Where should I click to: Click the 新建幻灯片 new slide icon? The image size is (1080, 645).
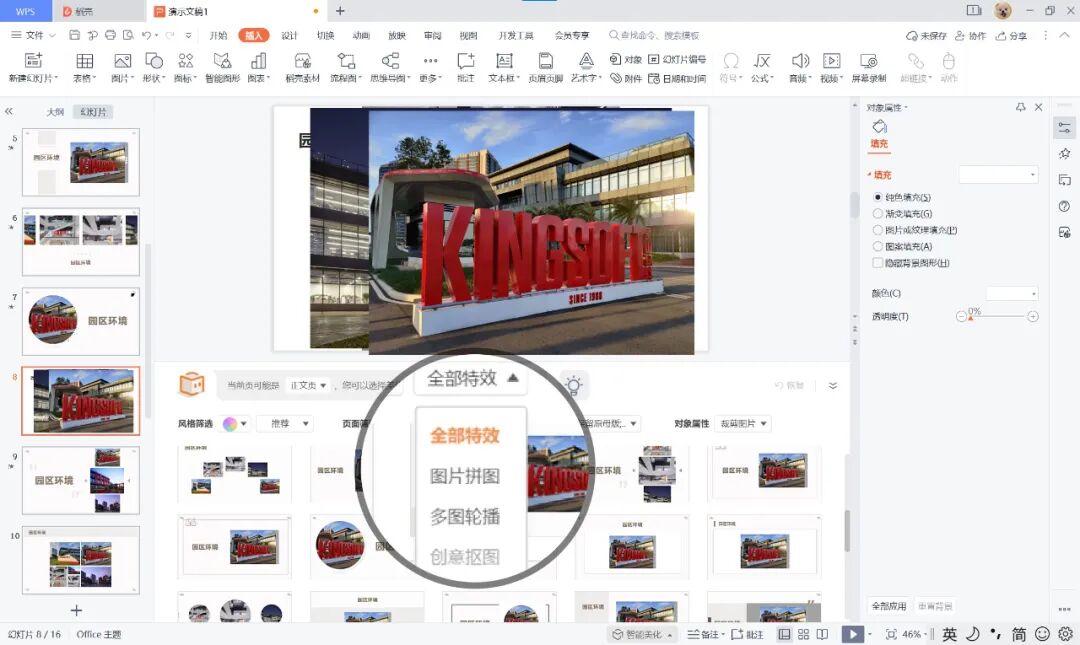pos(33,61)
